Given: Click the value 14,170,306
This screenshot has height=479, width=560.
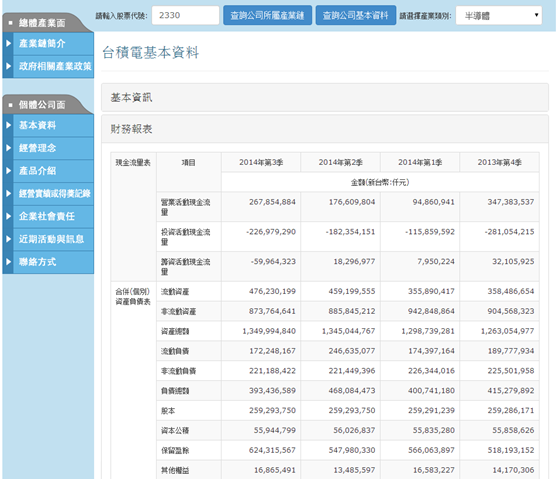Looking at the screenshot, I should (x=513, y=470).
